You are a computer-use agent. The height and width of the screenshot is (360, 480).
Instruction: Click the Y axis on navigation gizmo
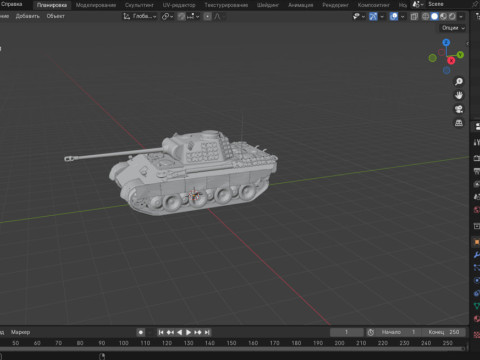coord(460,55)
